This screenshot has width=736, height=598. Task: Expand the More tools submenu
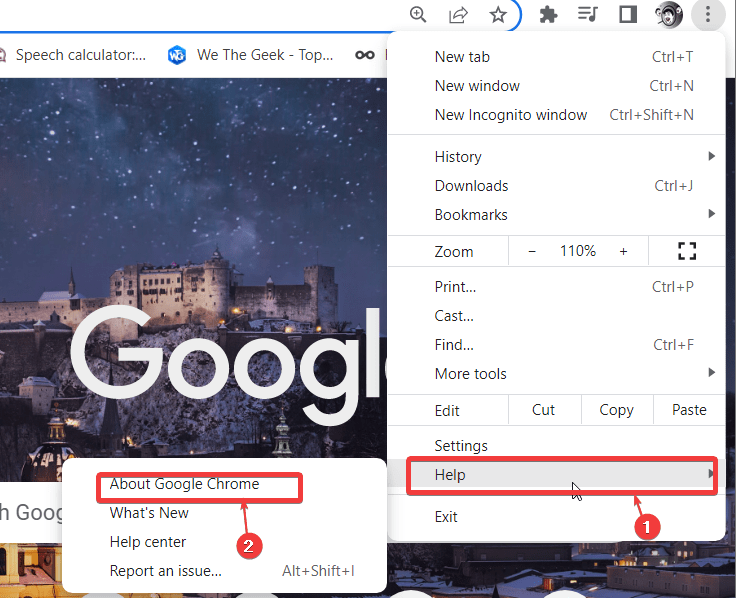point(556,374)
